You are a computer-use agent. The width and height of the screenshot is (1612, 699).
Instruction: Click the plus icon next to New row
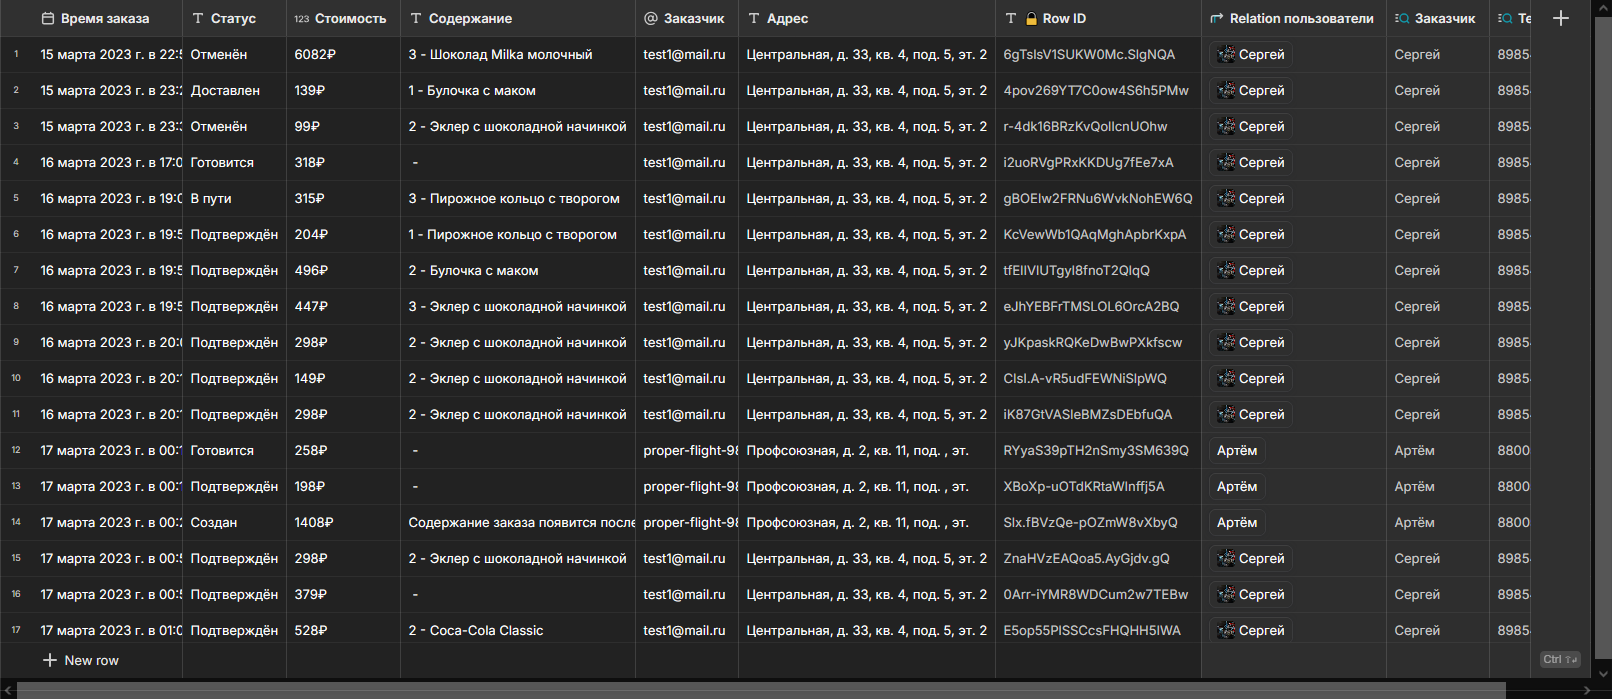click(x=50, y=660)
